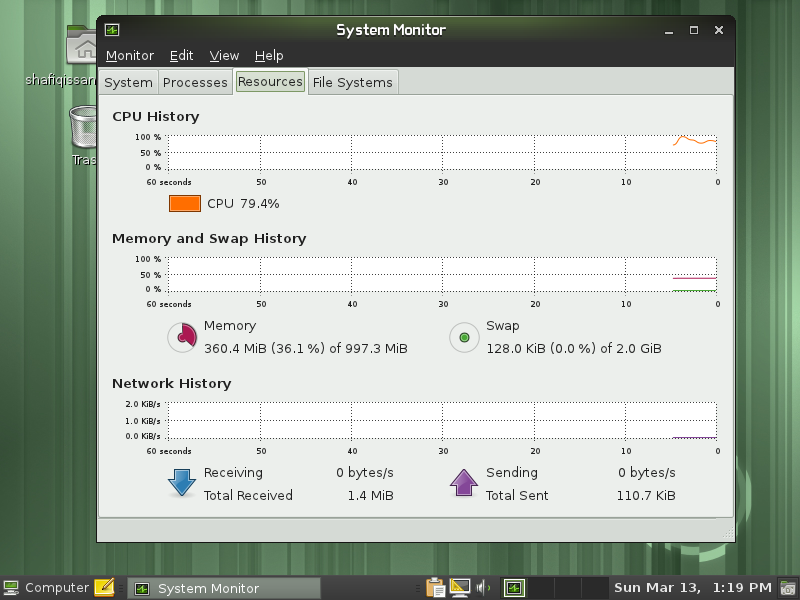800x600 pixels.
Task: Click the "Memory and Swap History" heading
Action: click(x=209, y=239)
